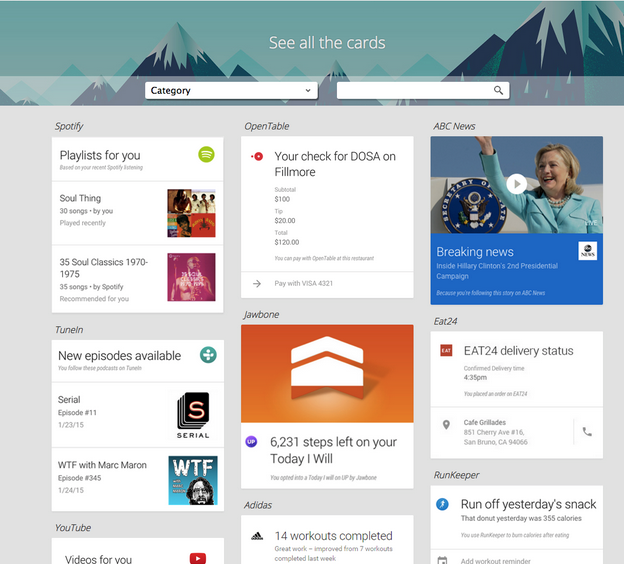
Task: Open the WTF with Marc Maron artwork
Action: (193, 481)
